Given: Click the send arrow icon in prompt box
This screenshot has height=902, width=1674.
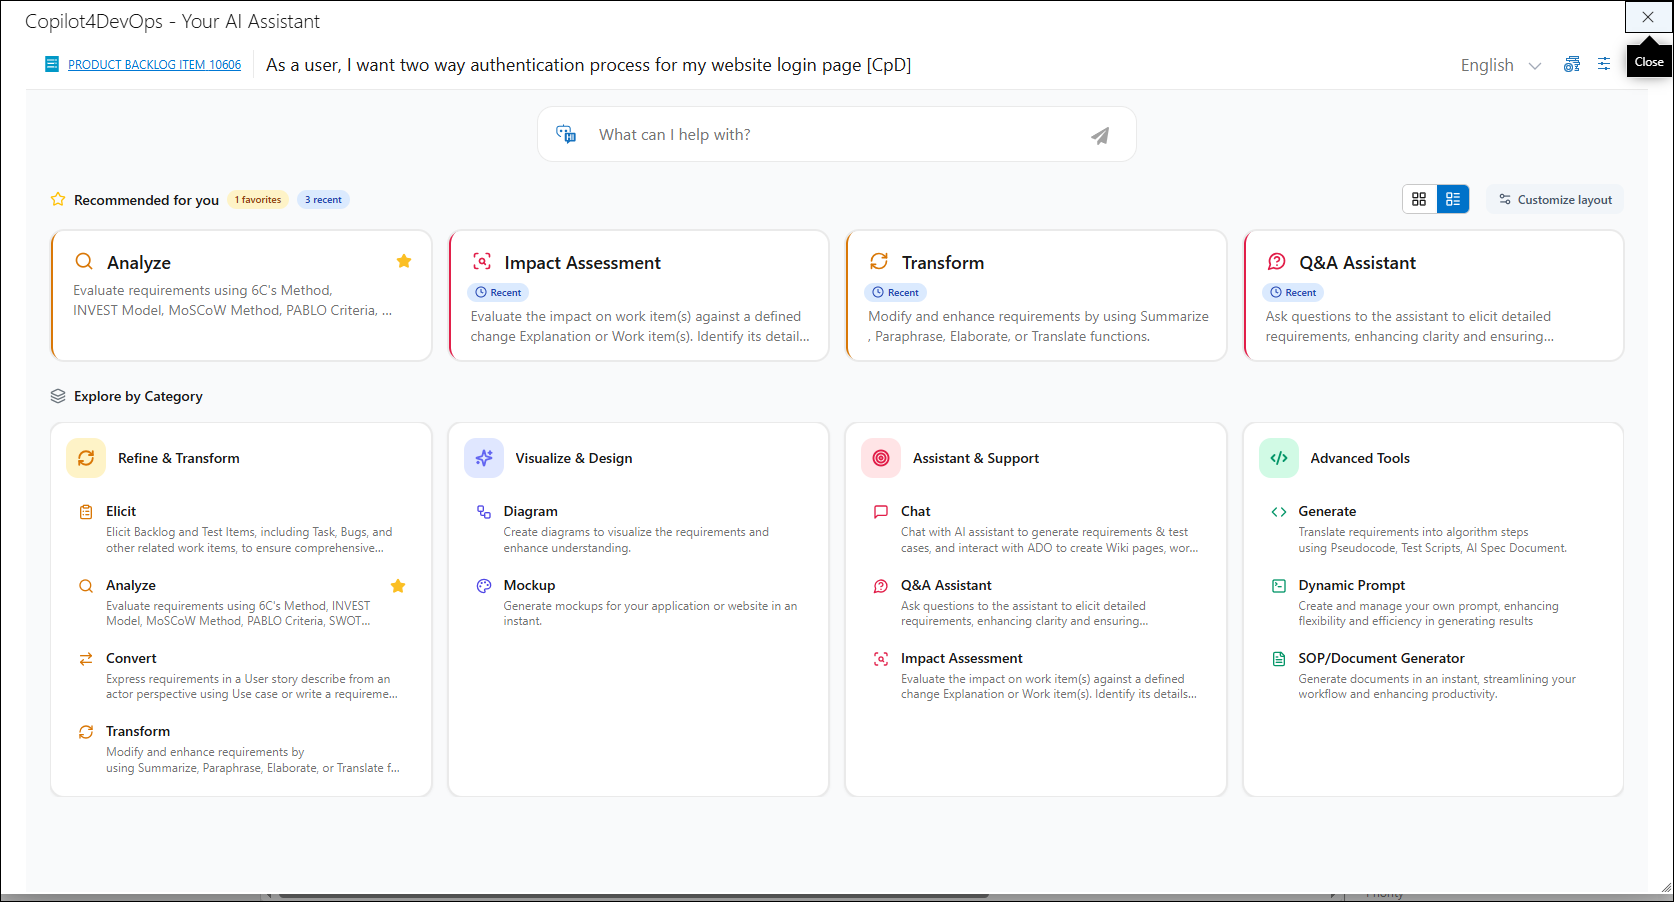Looking at the screenshot, I should click(1099, 136).
